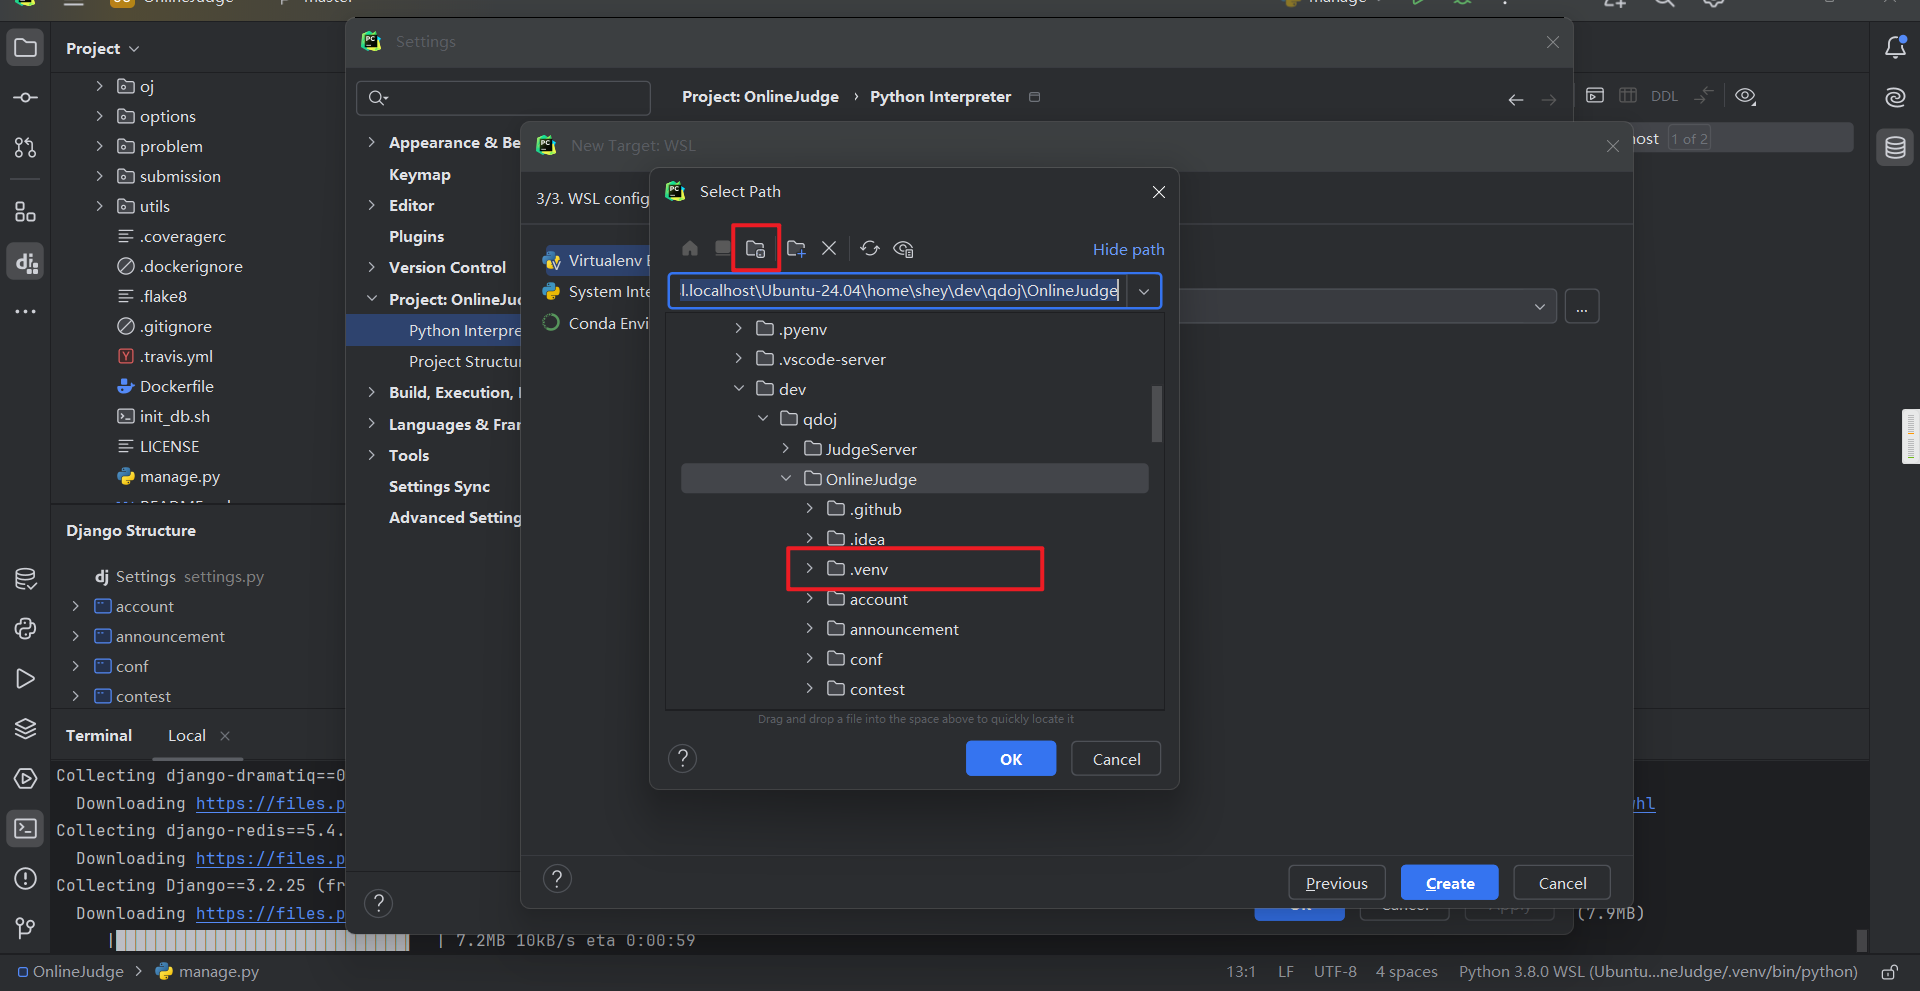The width and height of the screenshot is (1920, 991).
Task: Open Django Structure tool window icon
Action: pyautogui.click(x=26, y=262)
